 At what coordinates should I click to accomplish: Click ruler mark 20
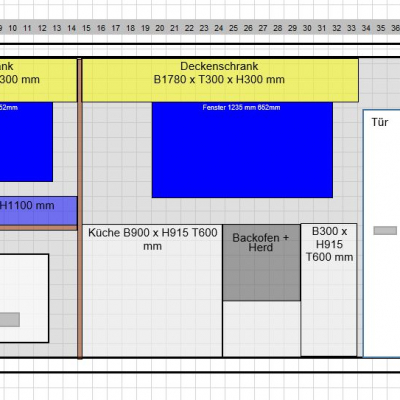tap(160, 28)
